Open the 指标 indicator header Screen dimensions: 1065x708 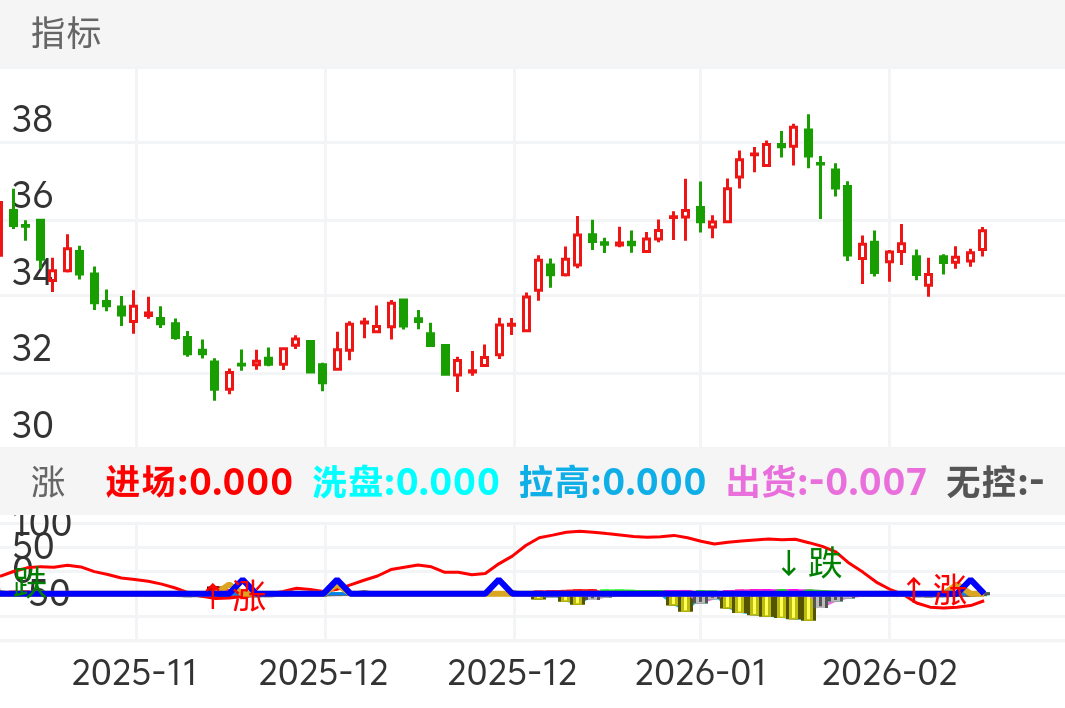[66, 34]
